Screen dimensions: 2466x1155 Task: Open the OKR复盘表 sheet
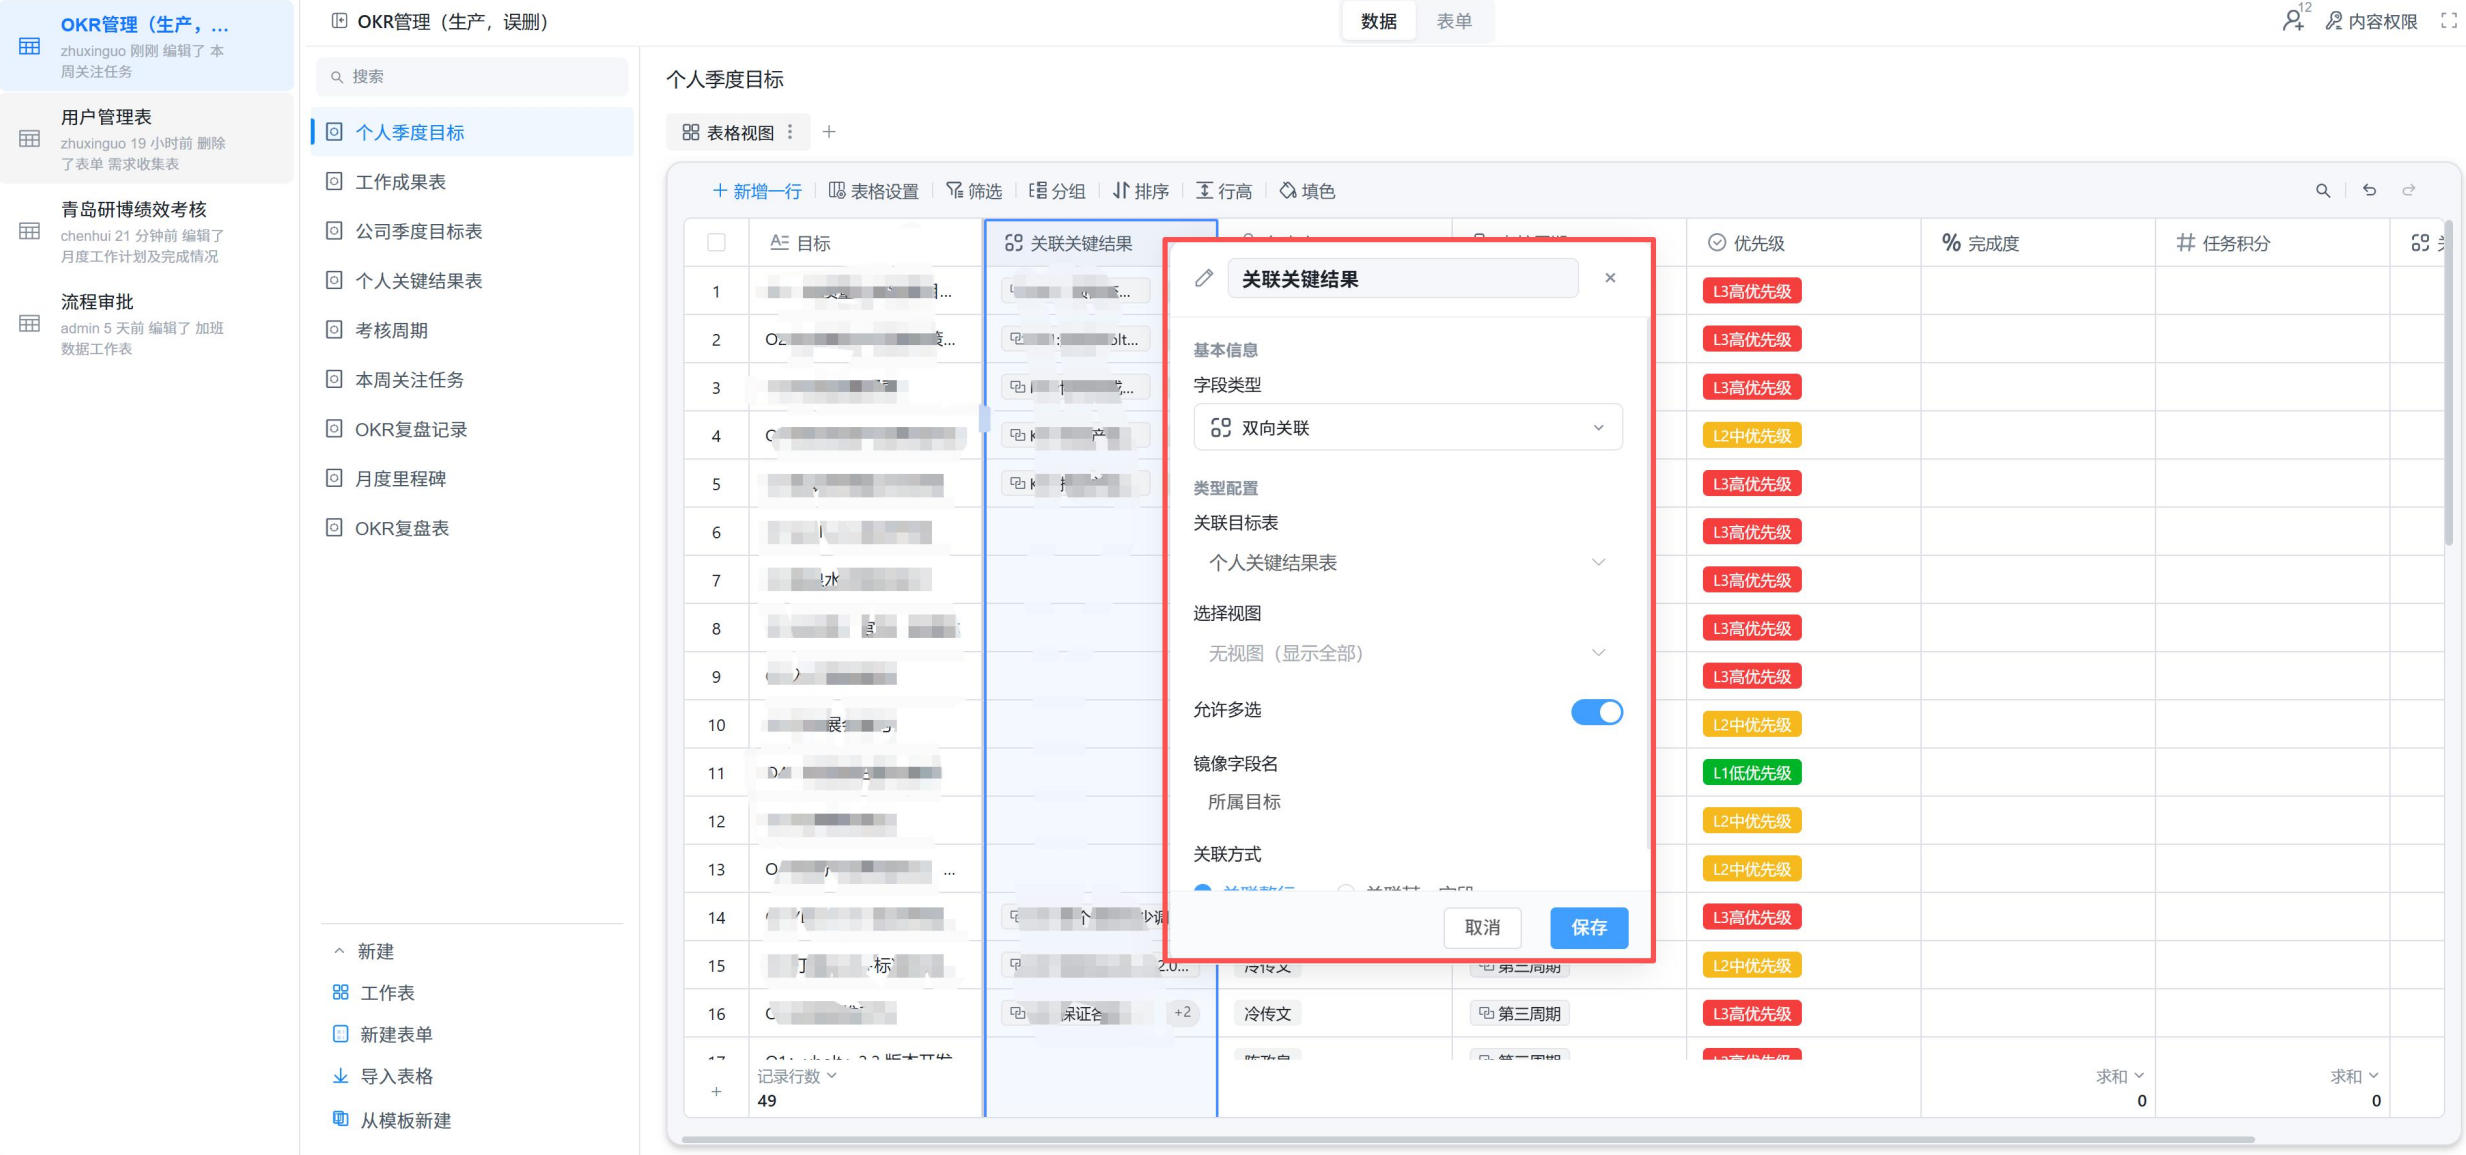coord(472,528)
